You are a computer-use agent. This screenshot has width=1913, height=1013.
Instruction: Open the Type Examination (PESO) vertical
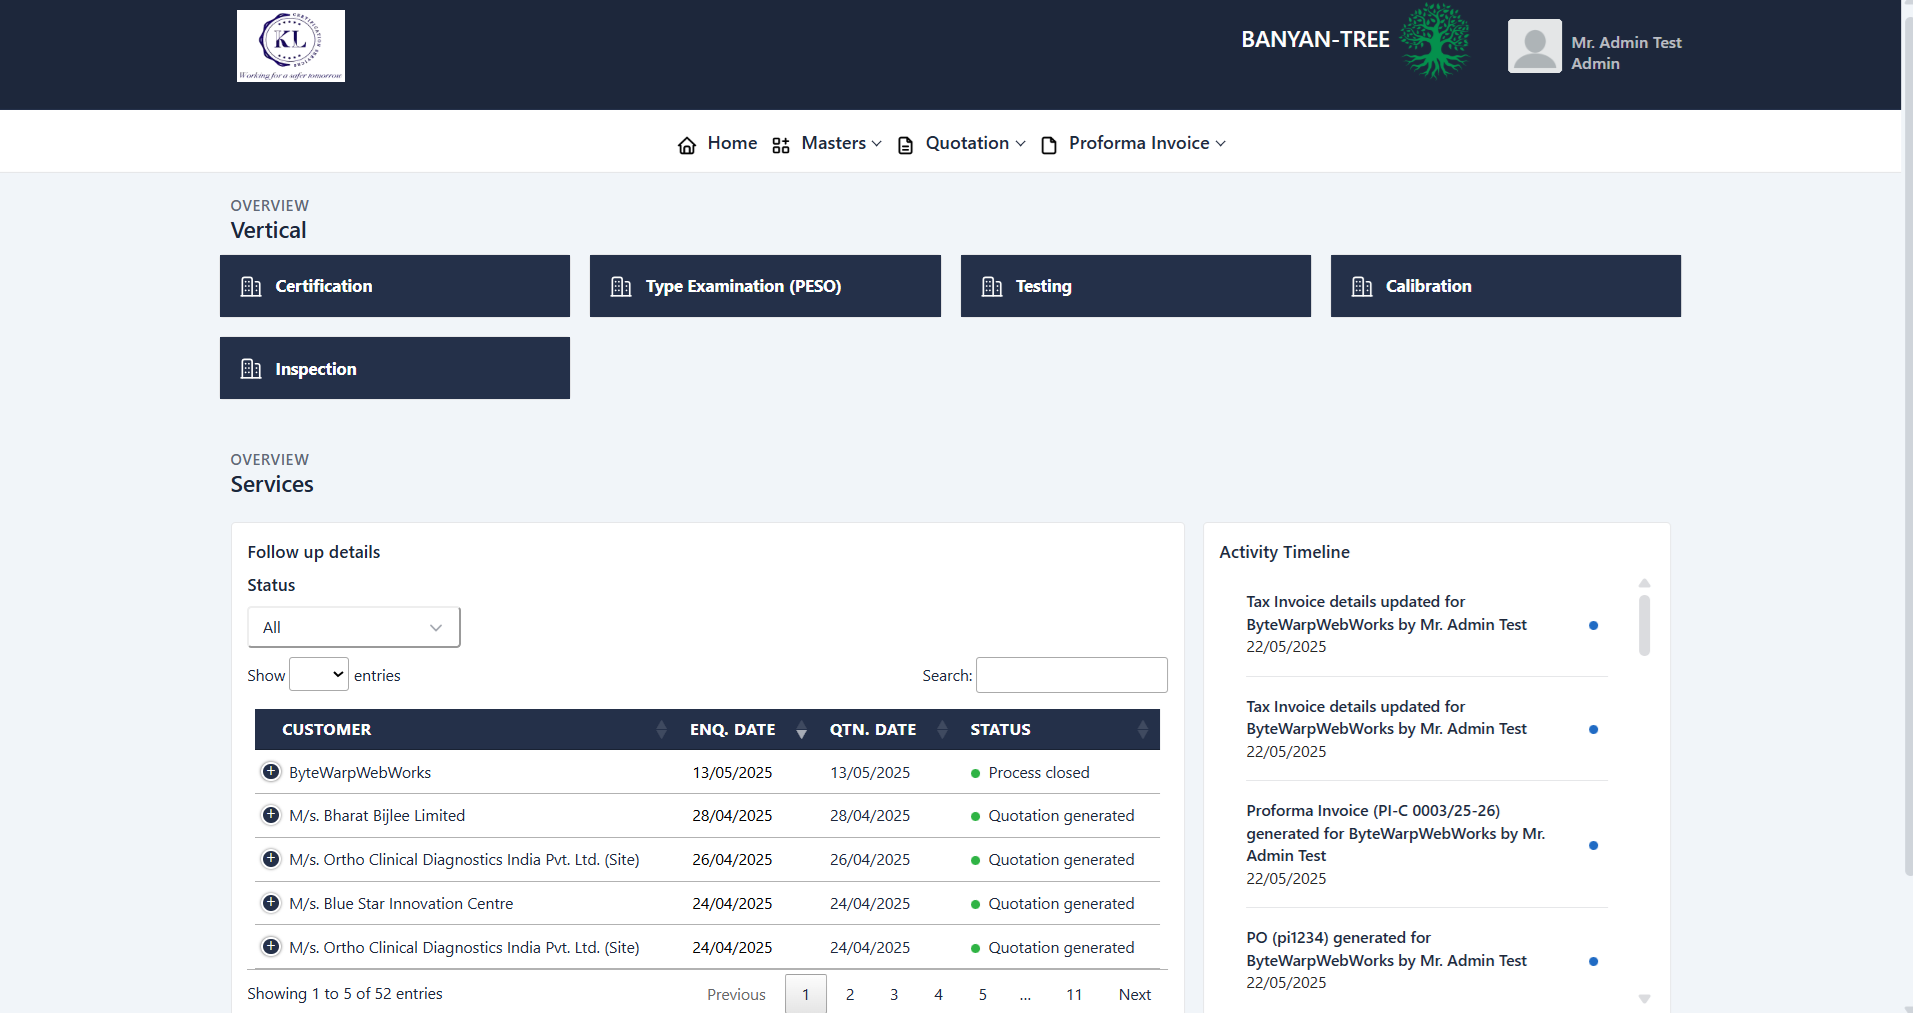coord(764,286)
